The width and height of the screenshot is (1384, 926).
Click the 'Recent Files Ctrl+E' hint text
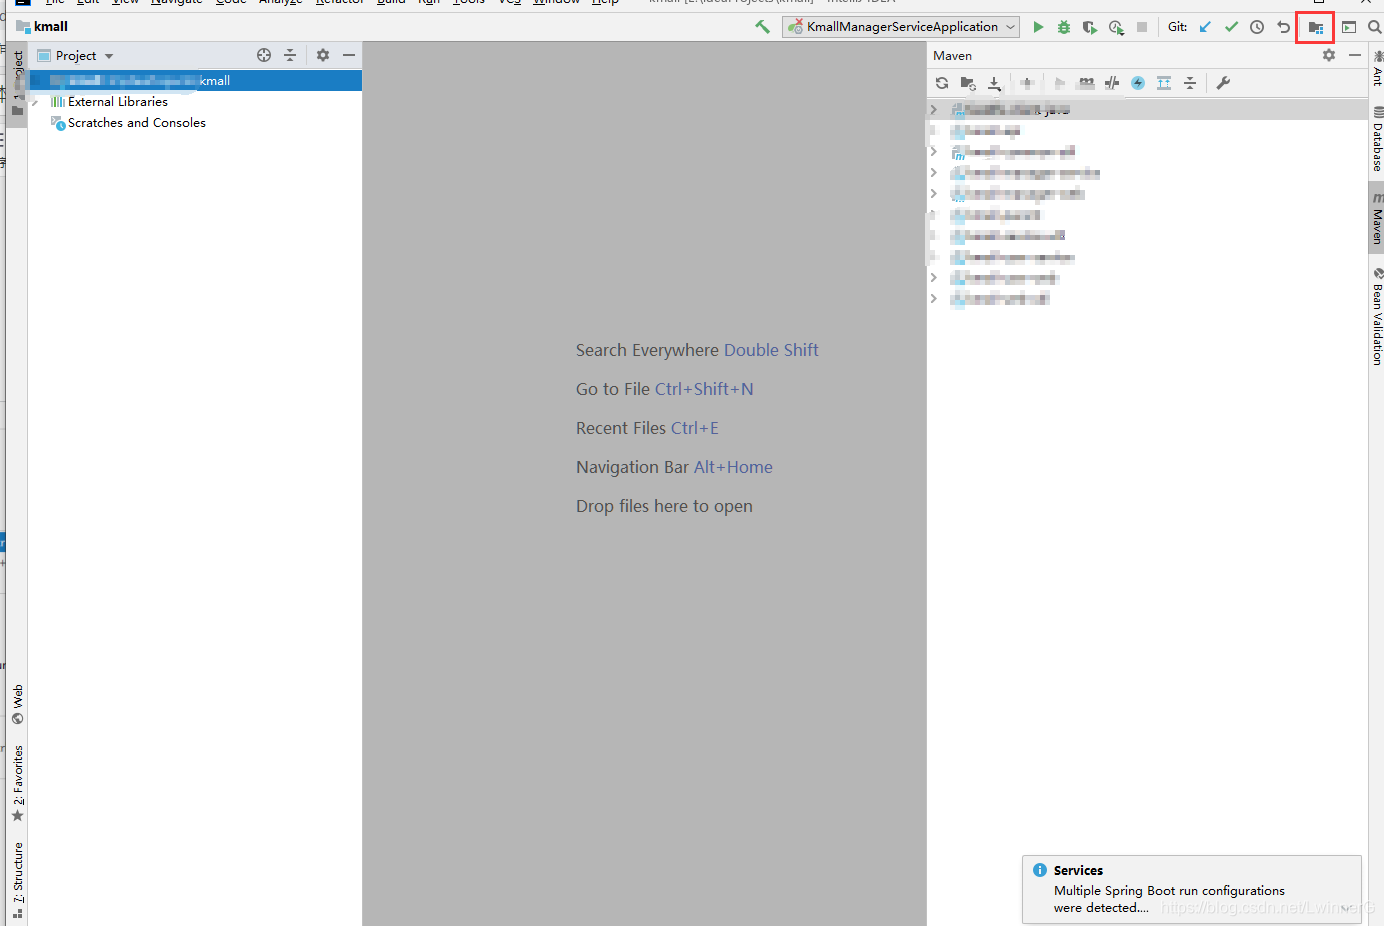(x=647, y=428)
